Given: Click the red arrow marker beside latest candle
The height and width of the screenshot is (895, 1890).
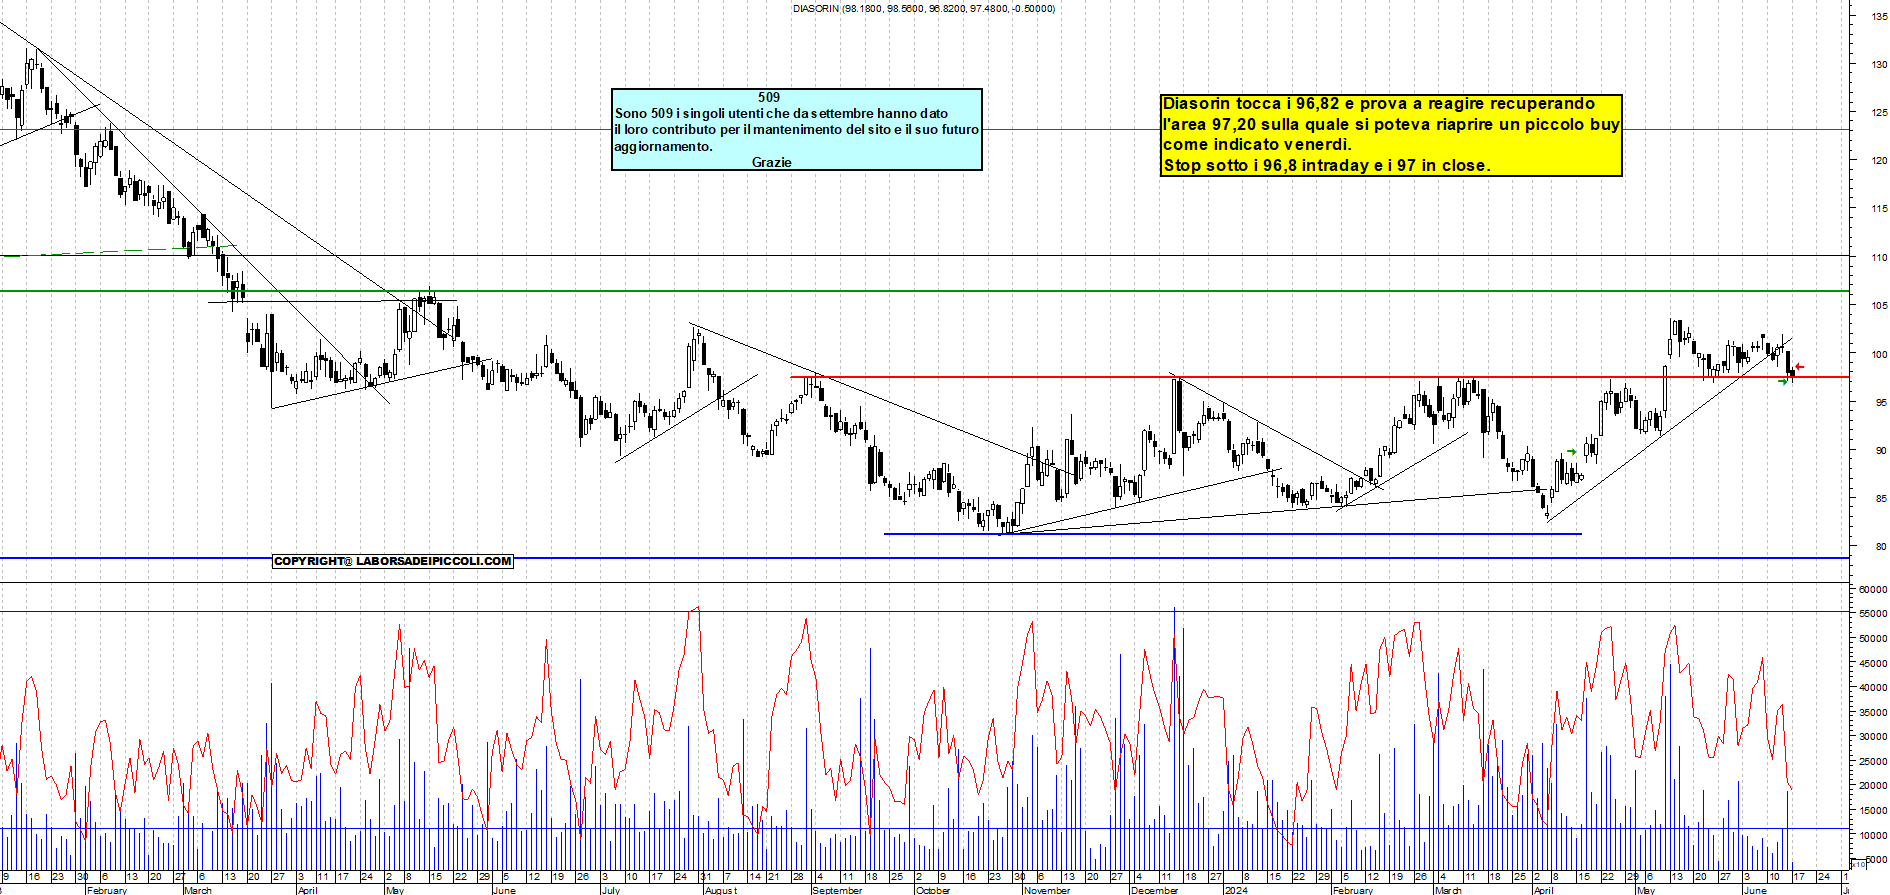Looking at the screenshot, I should (x=1799, y=367).
